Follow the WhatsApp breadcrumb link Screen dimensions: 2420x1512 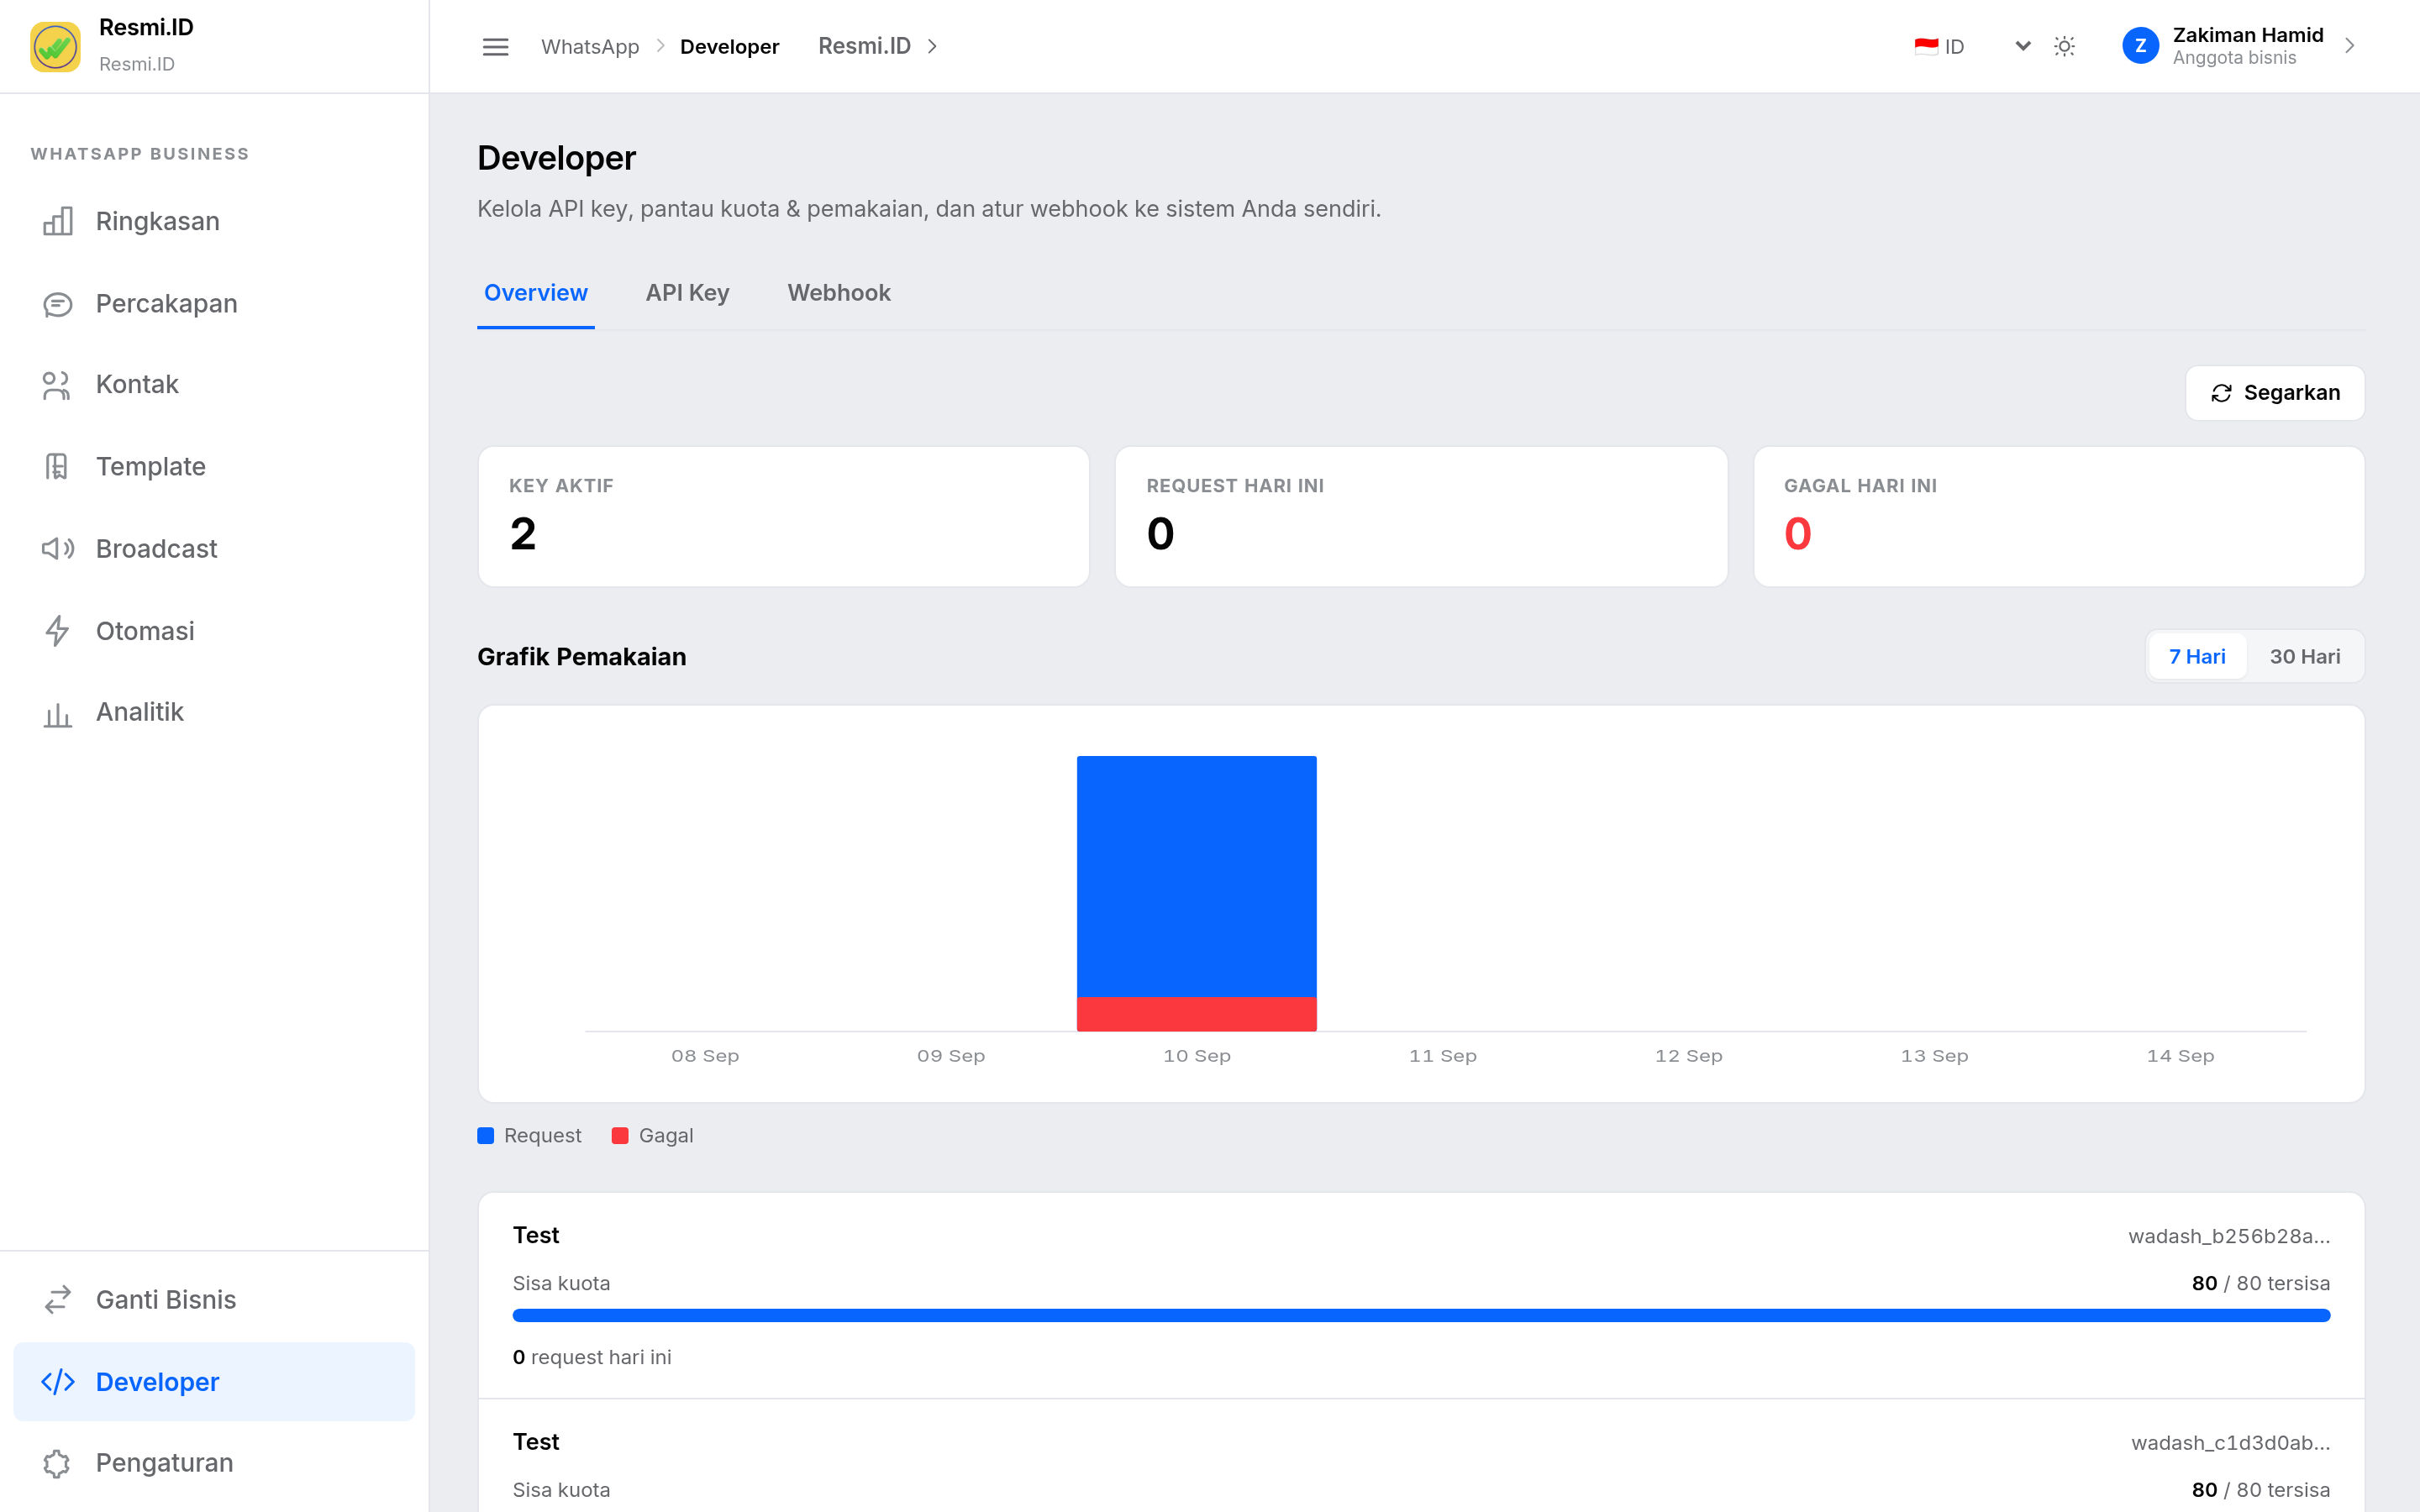[590, 46]
